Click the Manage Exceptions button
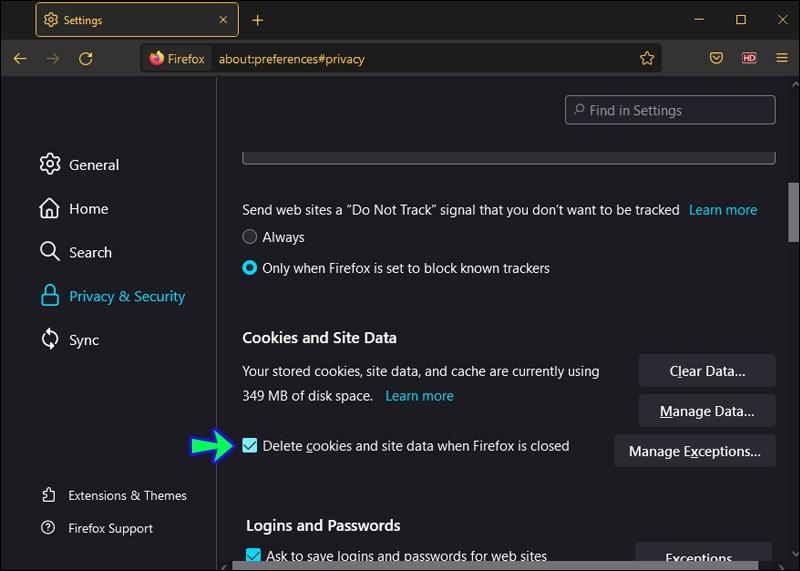Viewport: 800px width, 571px height. 695,451
